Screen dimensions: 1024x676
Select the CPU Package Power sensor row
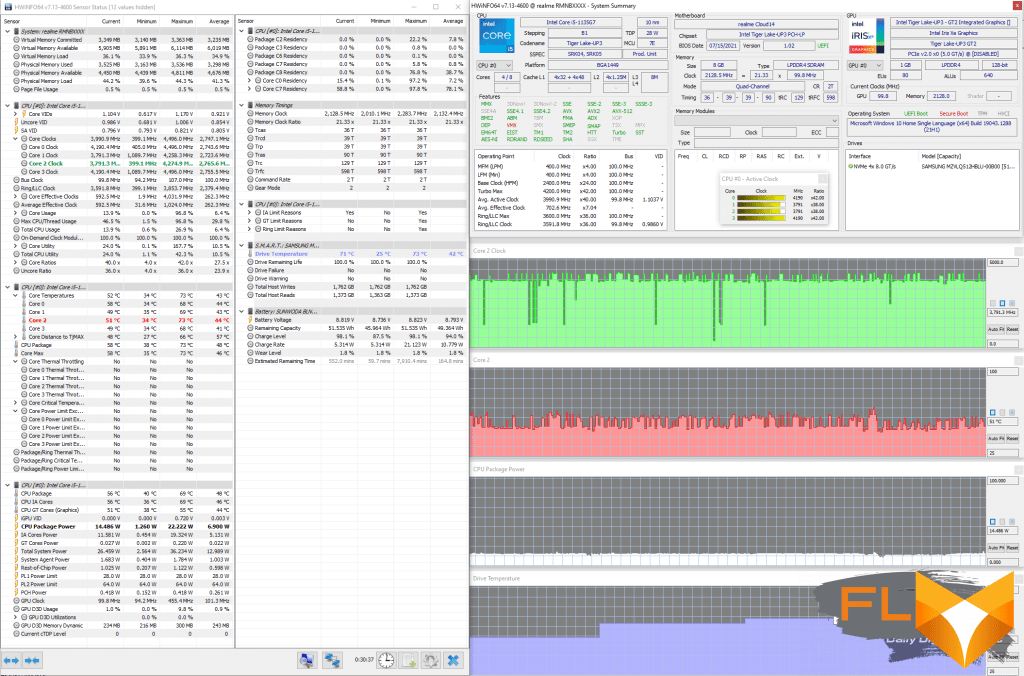point(52,526)
